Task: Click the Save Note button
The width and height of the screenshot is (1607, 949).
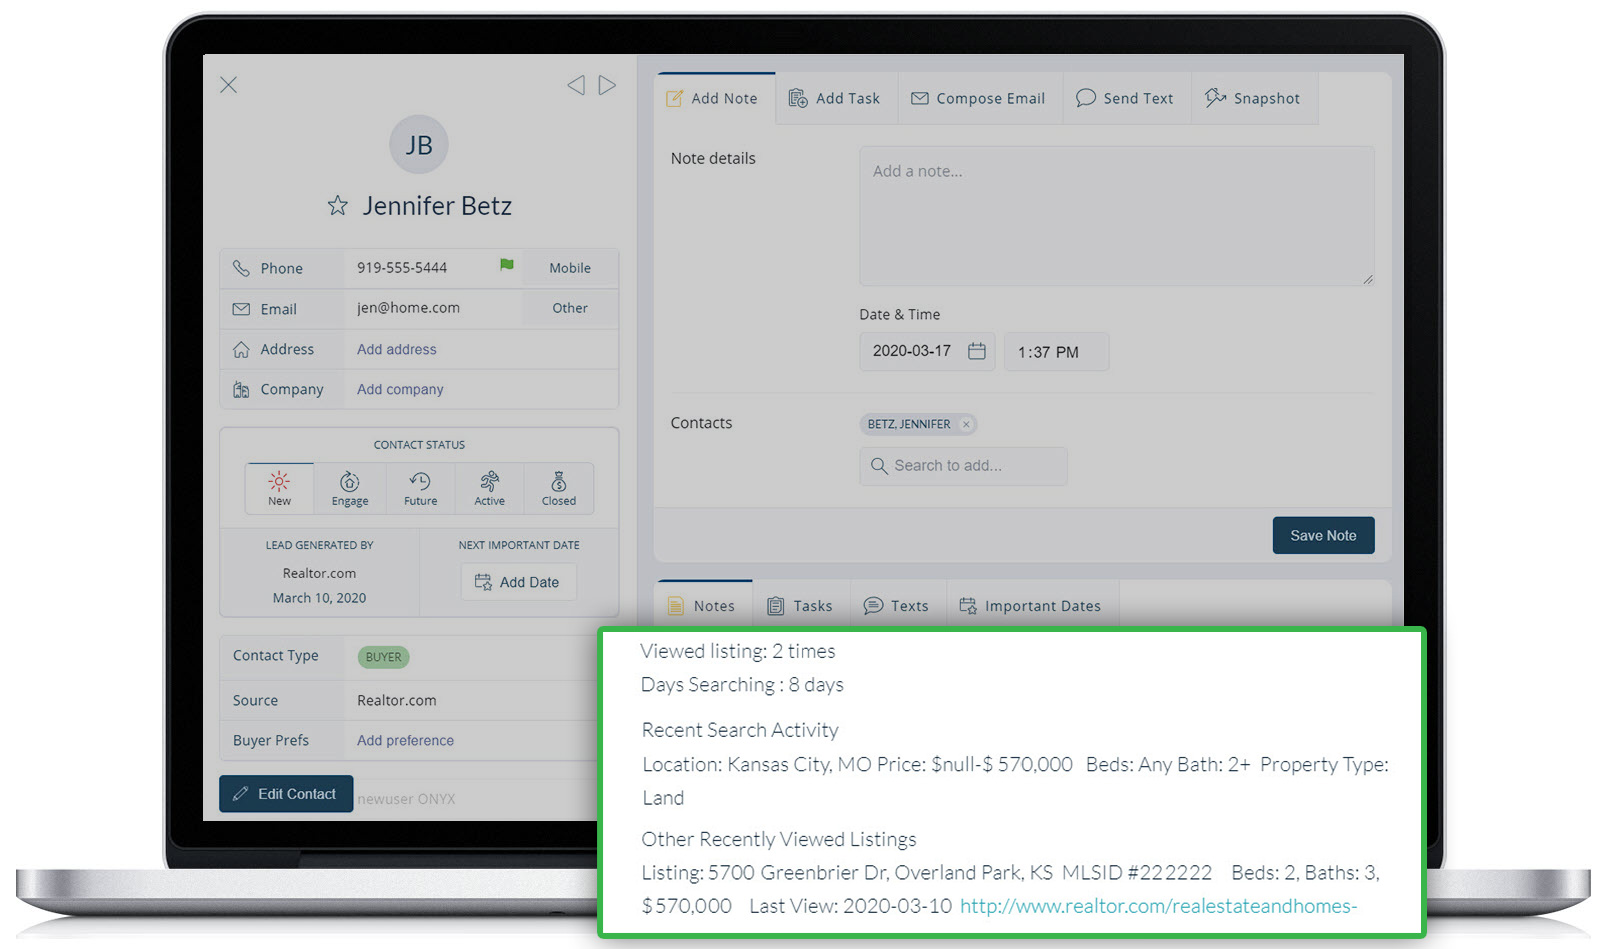Action: click(1322, 535)
